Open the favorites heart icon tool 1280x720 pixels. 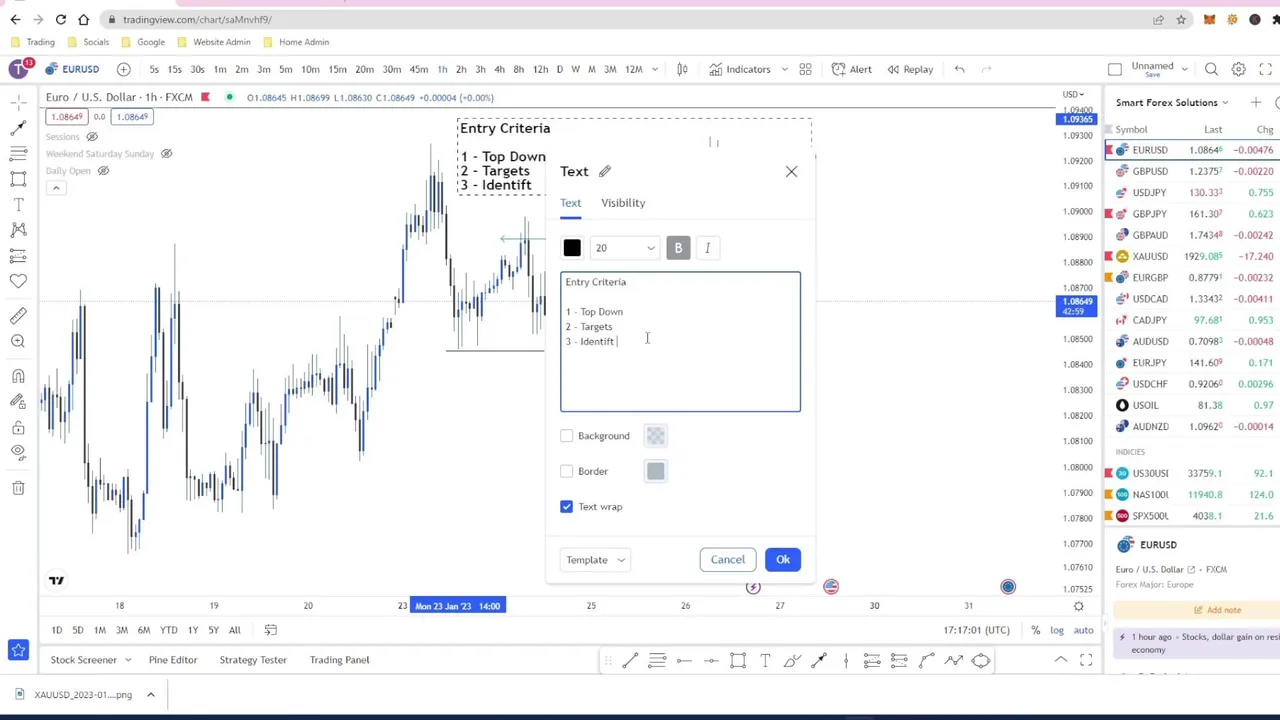pyautogui.click(x=18, y=281)
